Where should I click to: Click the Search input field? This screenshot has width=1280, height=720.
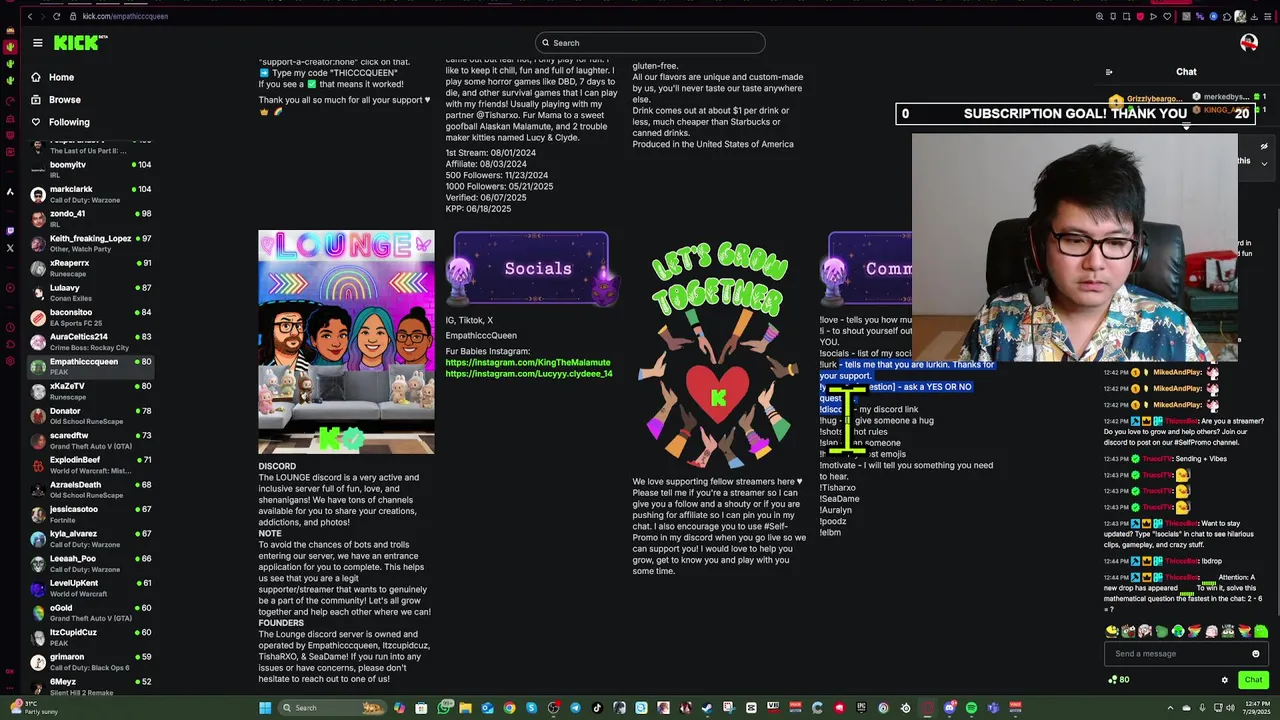pyautogui.click(x=650, y=42)
